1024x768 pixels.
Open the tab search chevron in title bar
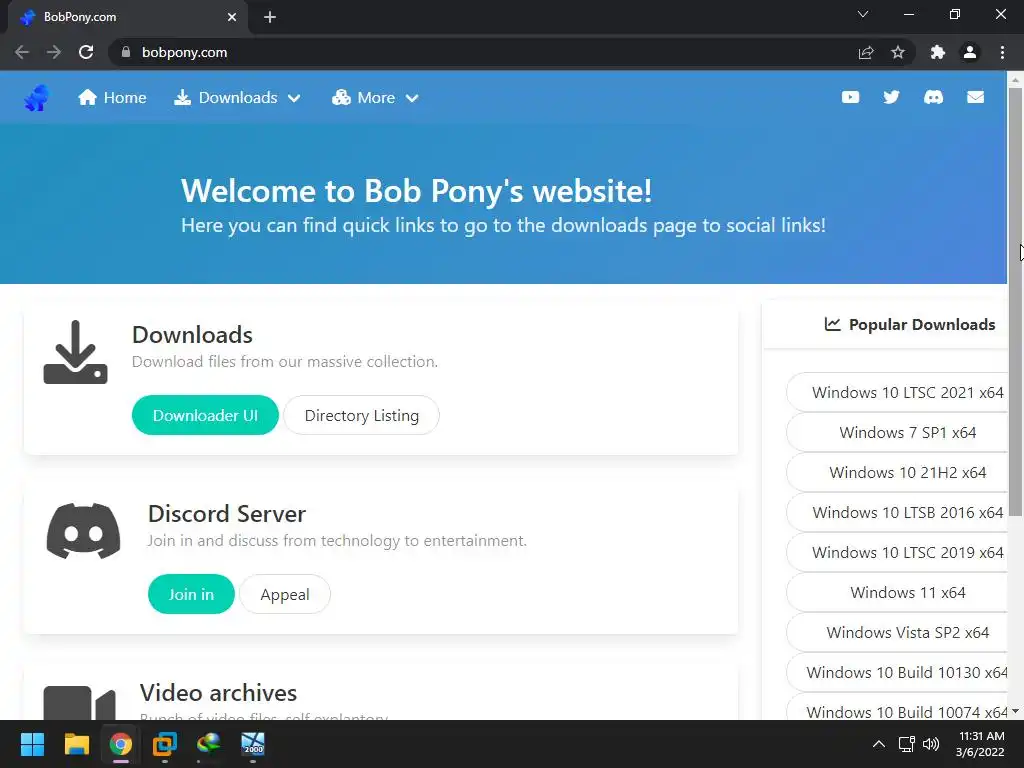click(x=863, y=14)
